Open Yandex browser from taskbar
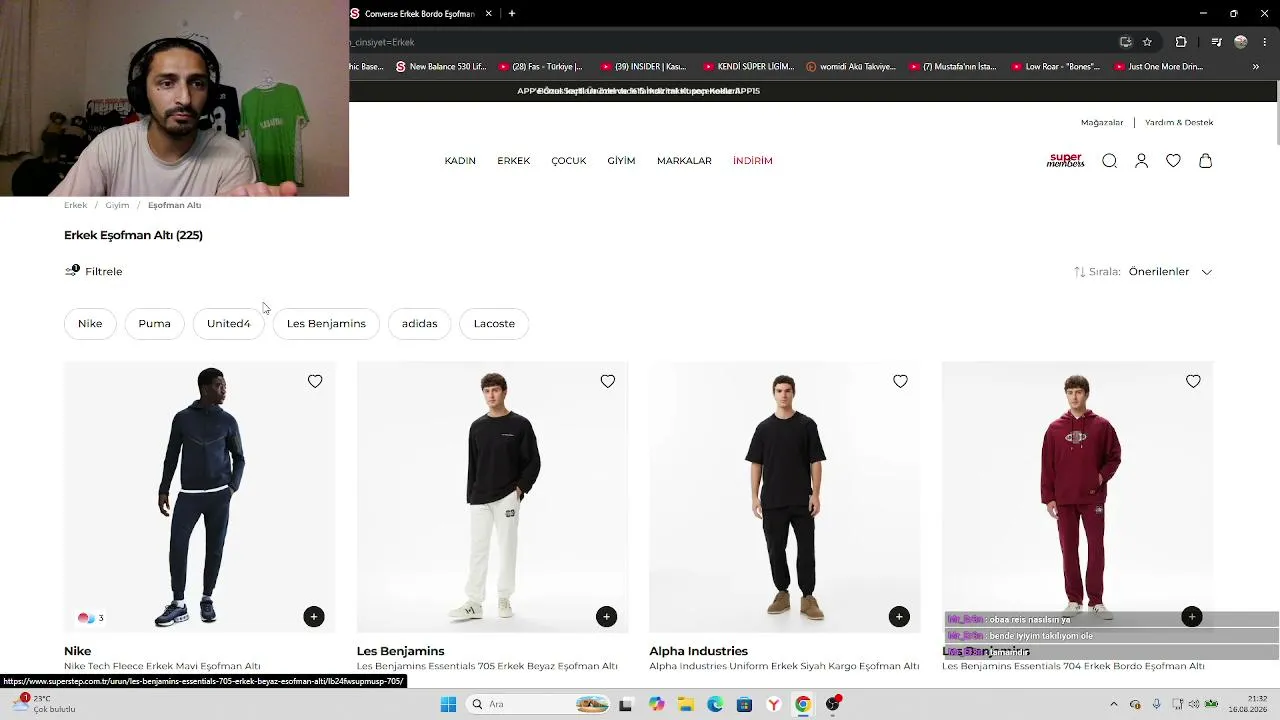 point(773,704)
